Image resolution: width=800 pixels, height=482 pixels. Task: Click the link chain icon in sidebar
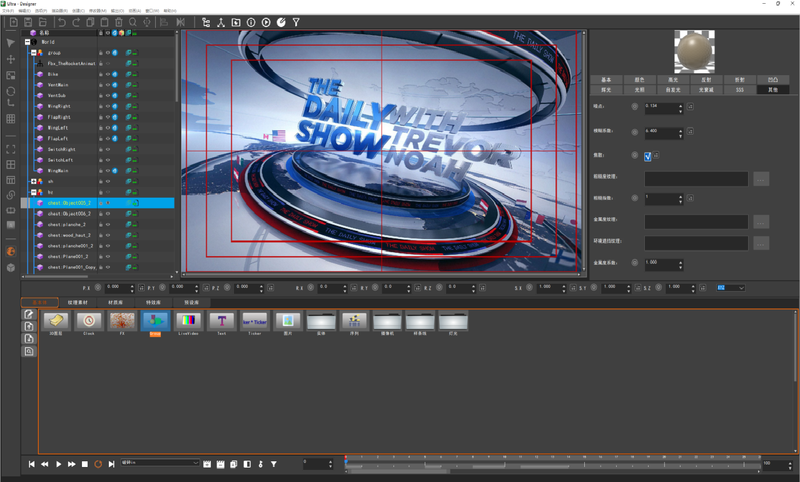coord(11,195)
